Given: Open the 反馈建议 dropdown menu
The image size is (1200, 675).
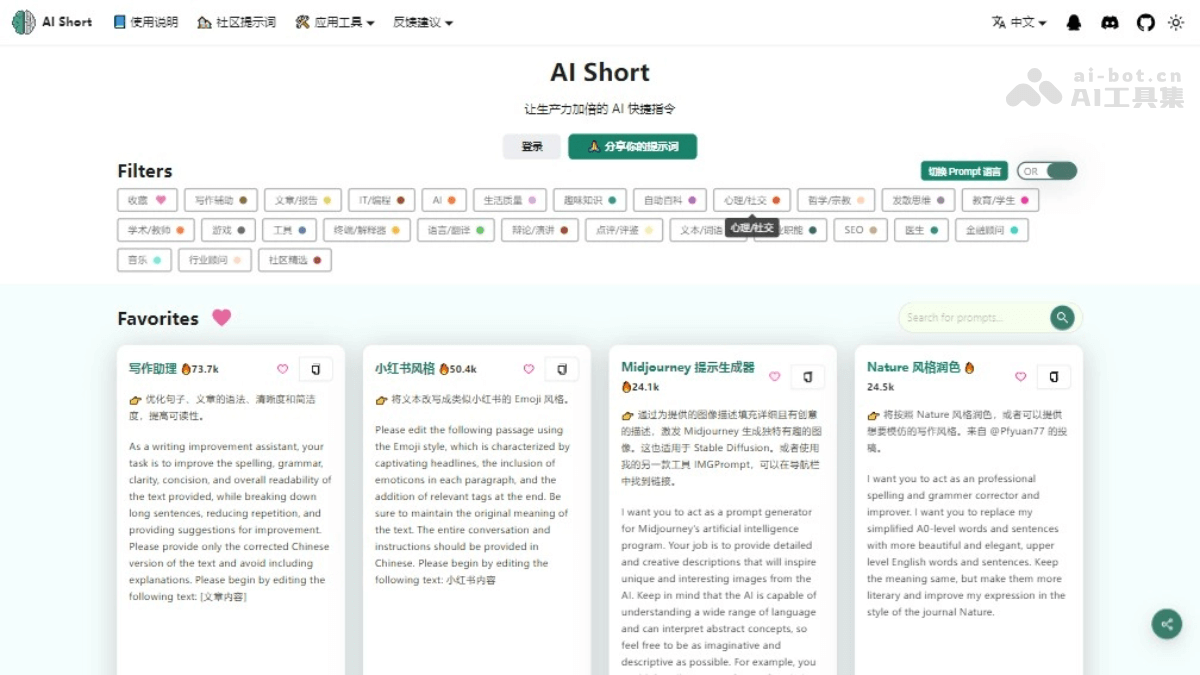Looking at the screenshot, I should pos(421,21).
